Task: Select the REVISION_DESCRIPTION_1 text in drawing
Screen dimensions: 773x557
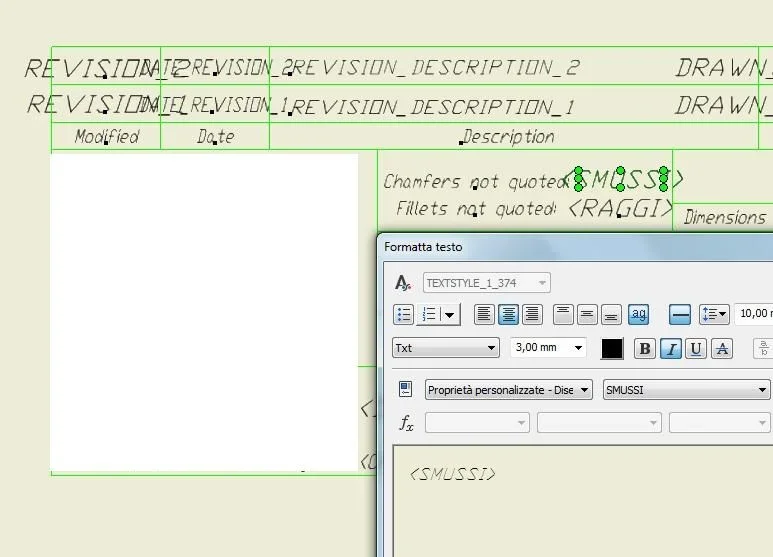Action: click(x=433, y=106)
